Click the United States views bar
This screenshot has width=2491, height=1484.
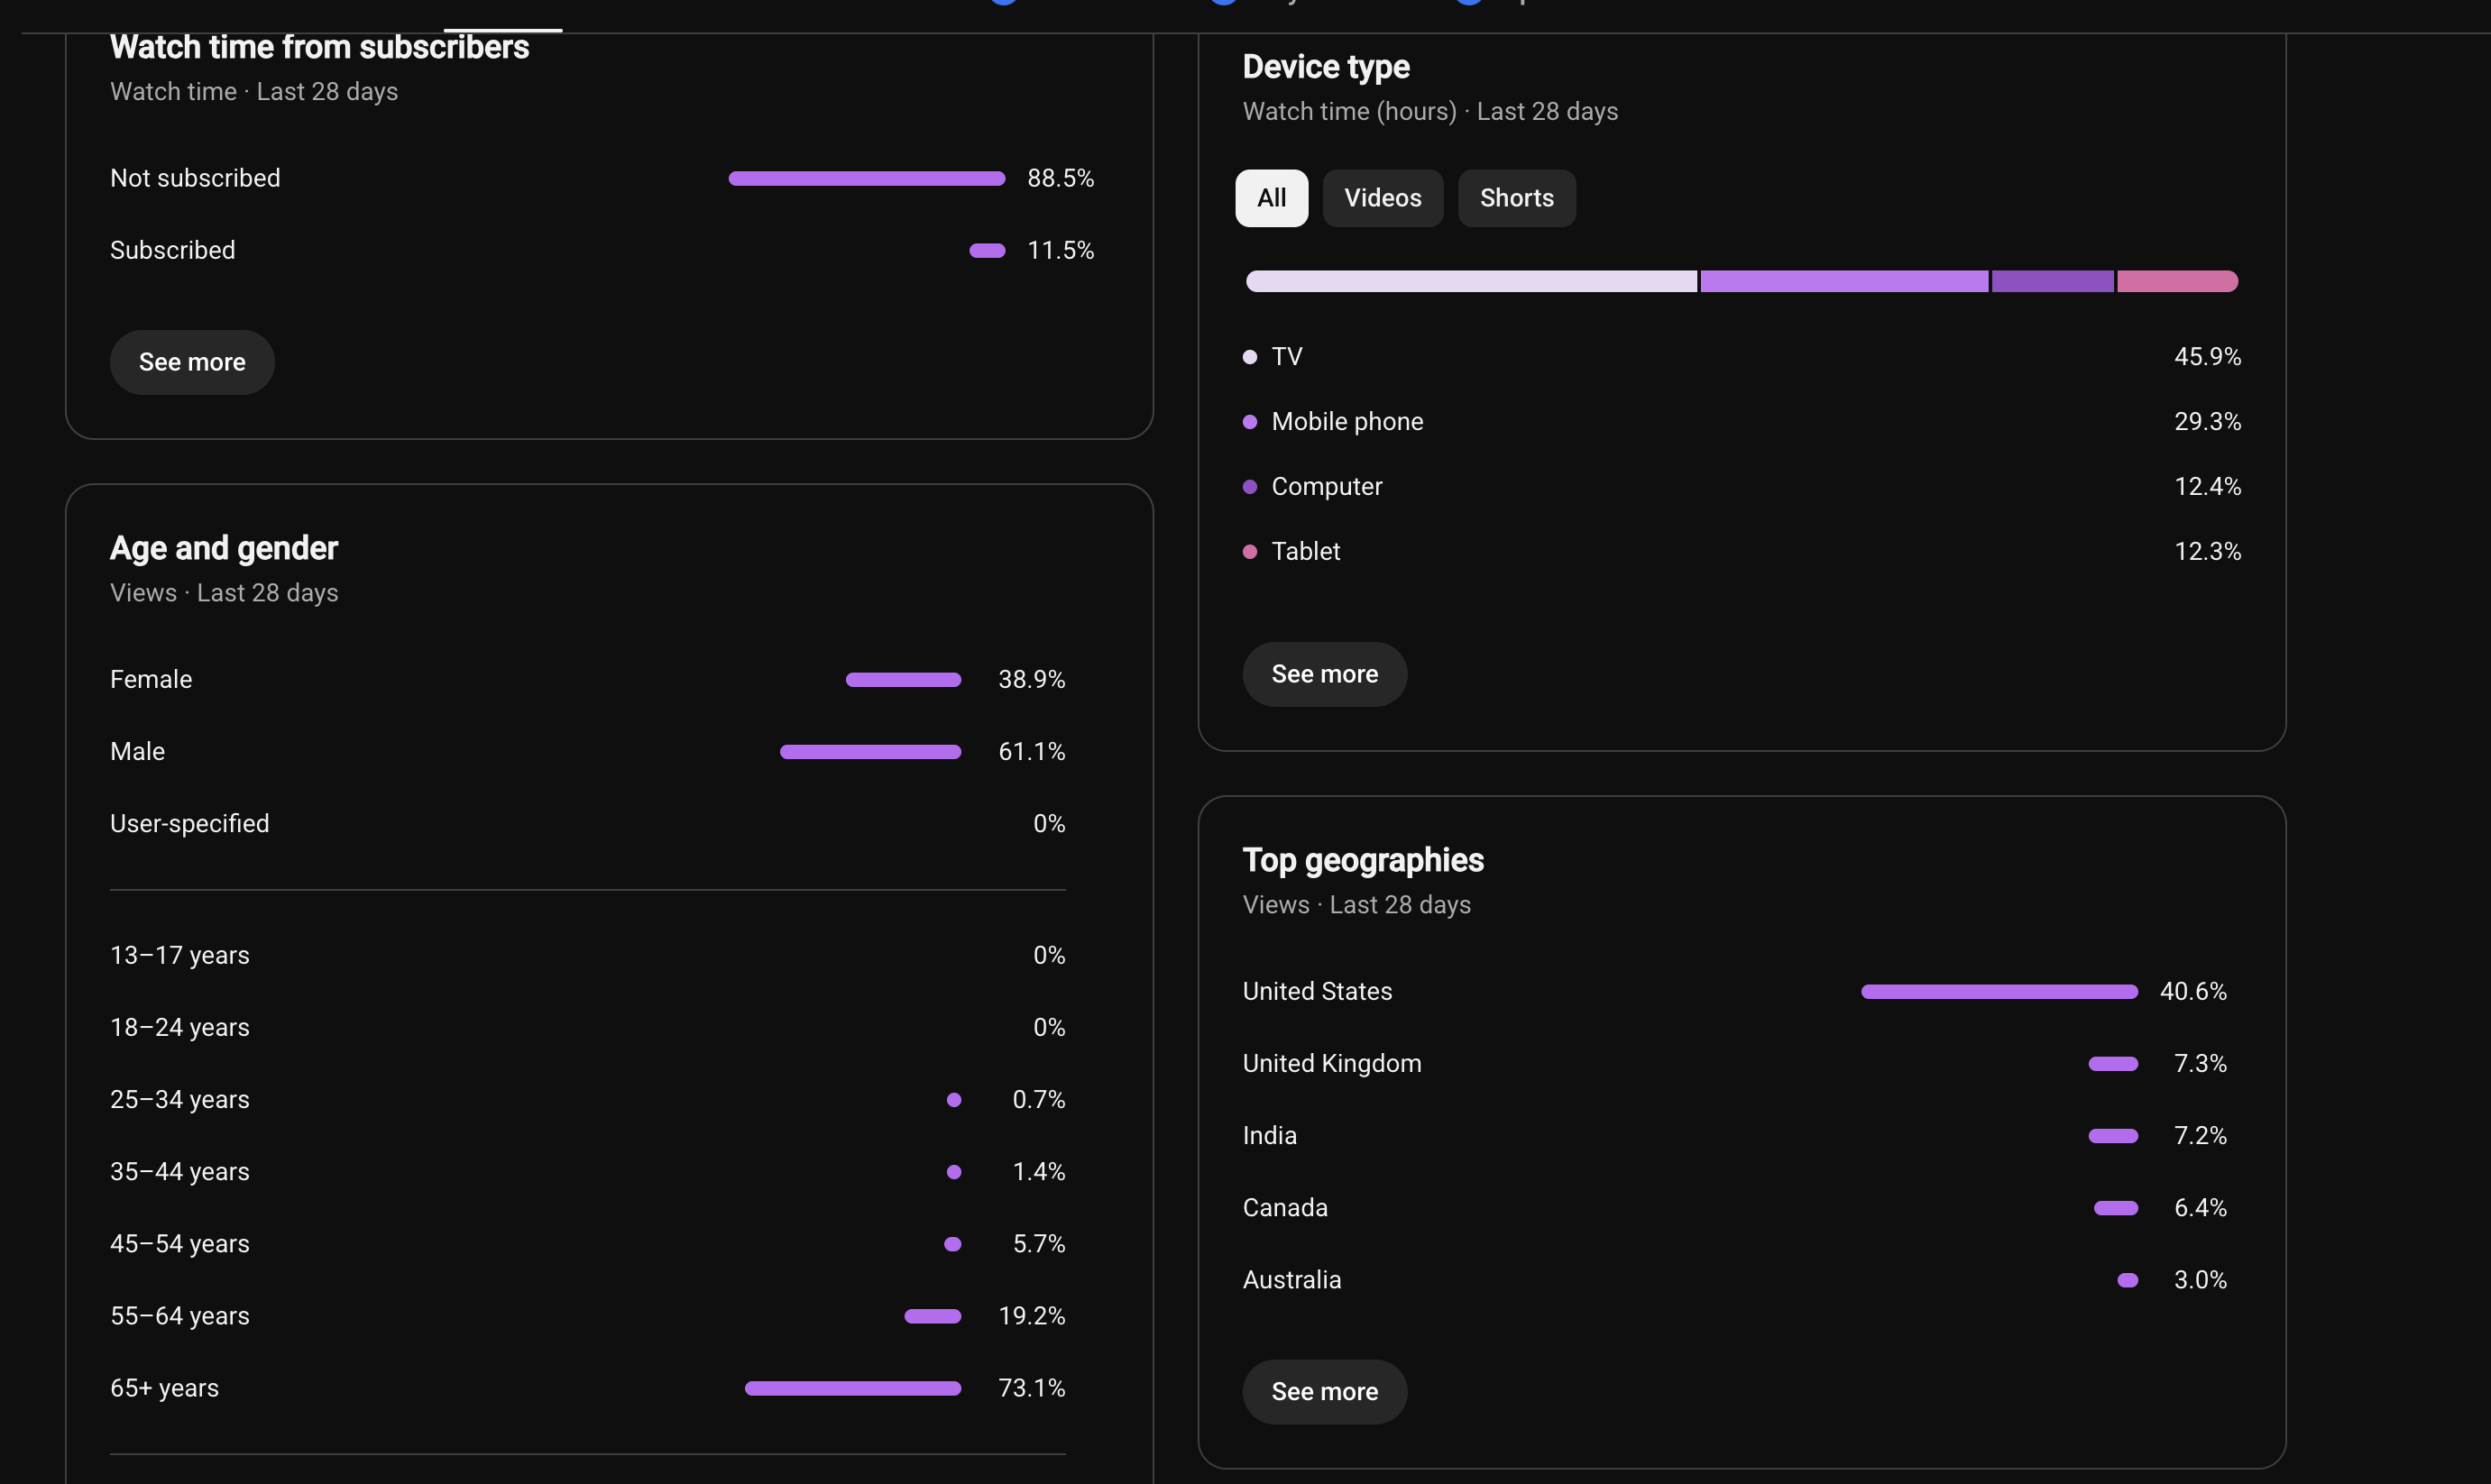pyautogui.click(x=1999, y=992)
